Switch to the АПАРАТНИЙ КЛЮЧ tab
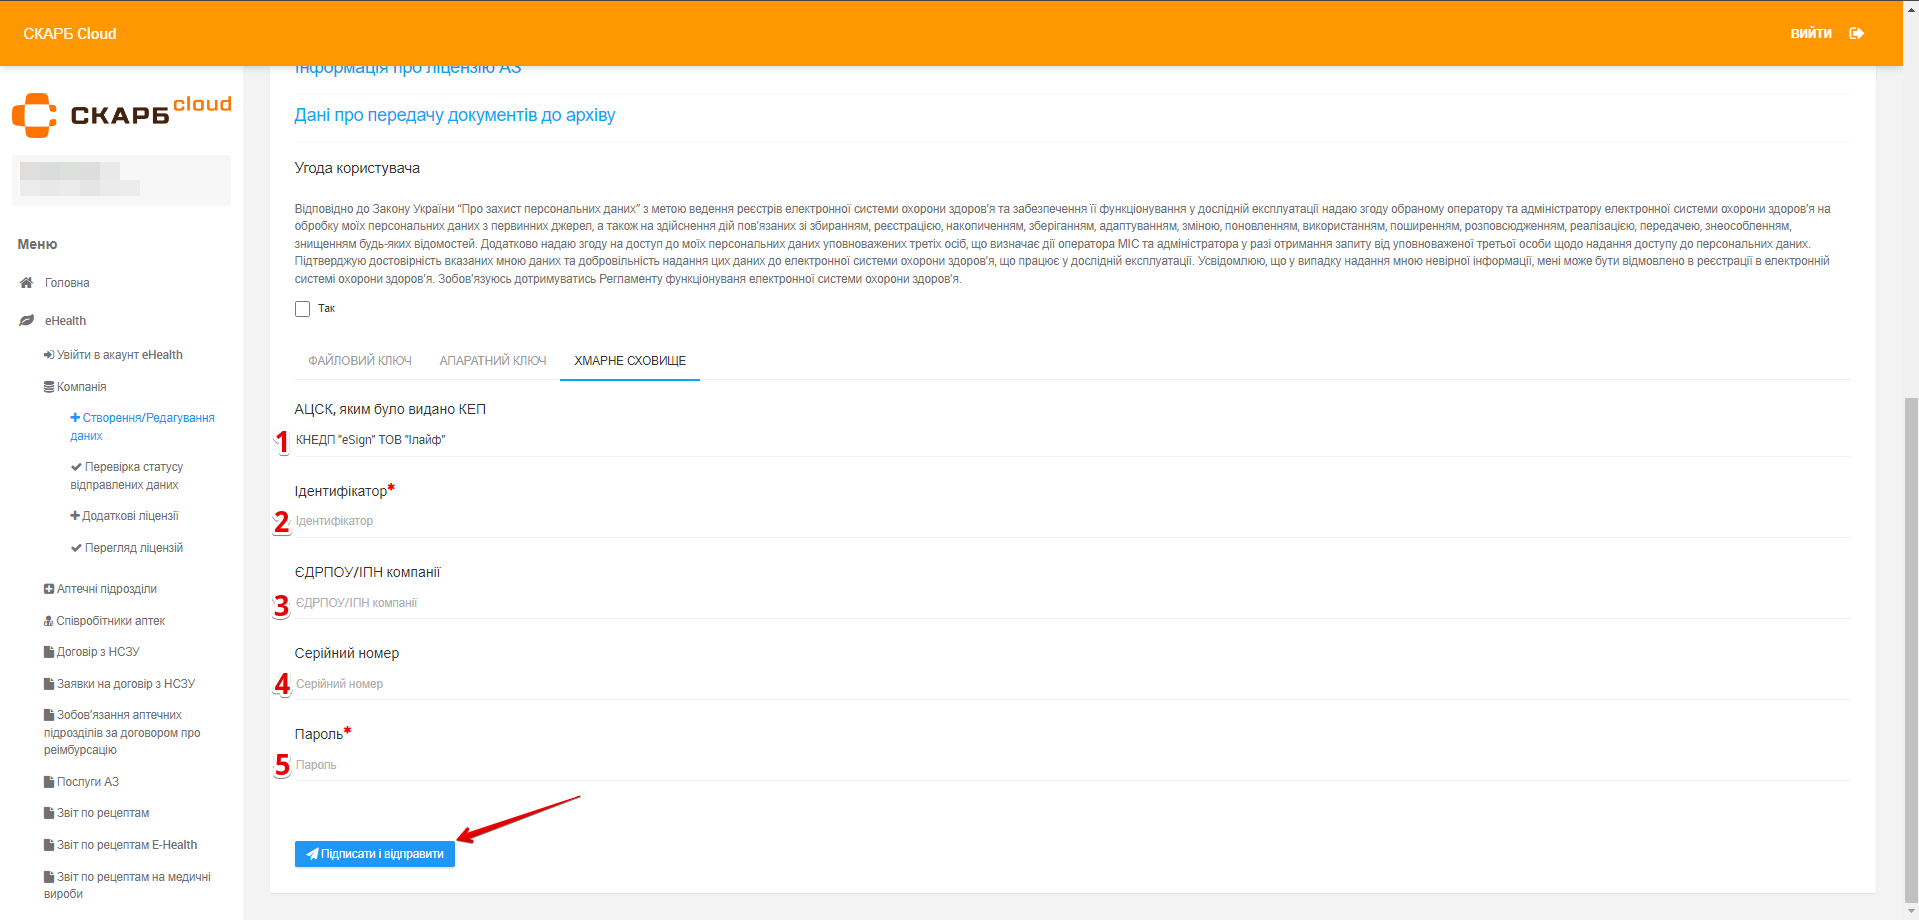 point(493,361)
